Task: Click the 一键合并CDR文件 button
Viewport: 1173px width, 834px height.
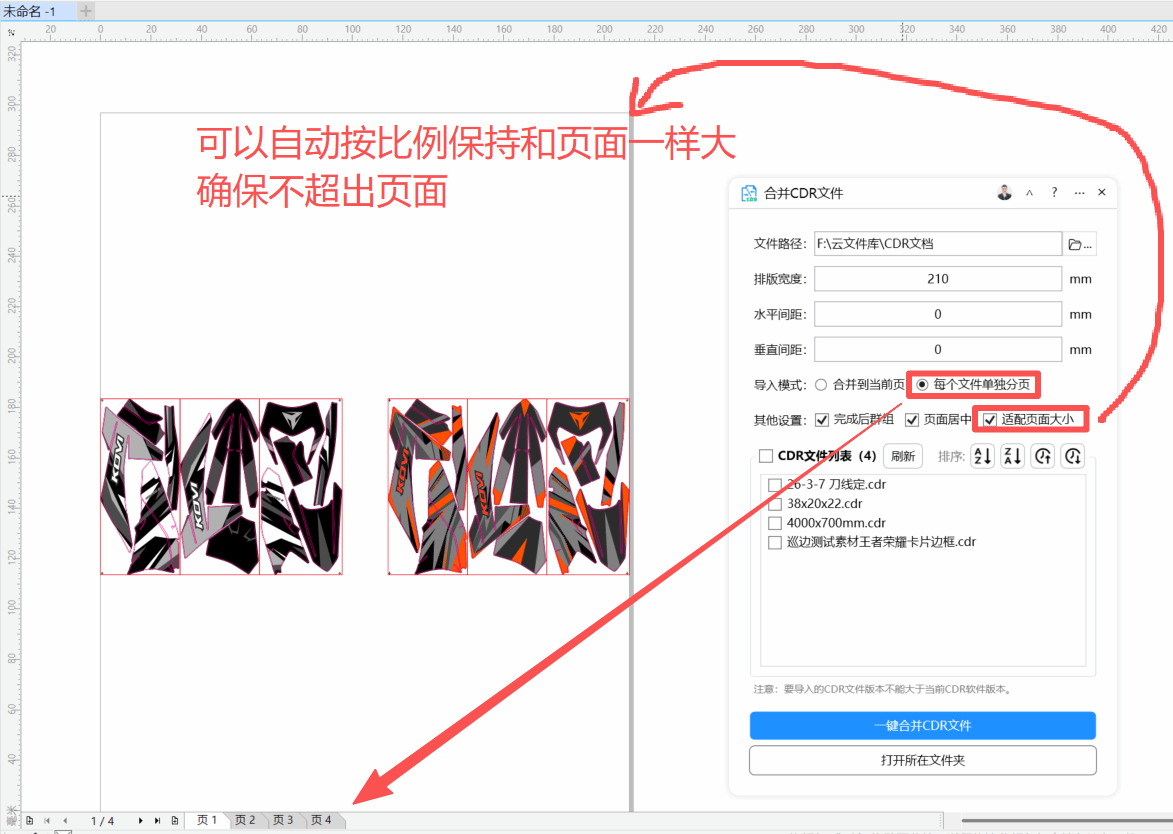Action: coord(922,725)
